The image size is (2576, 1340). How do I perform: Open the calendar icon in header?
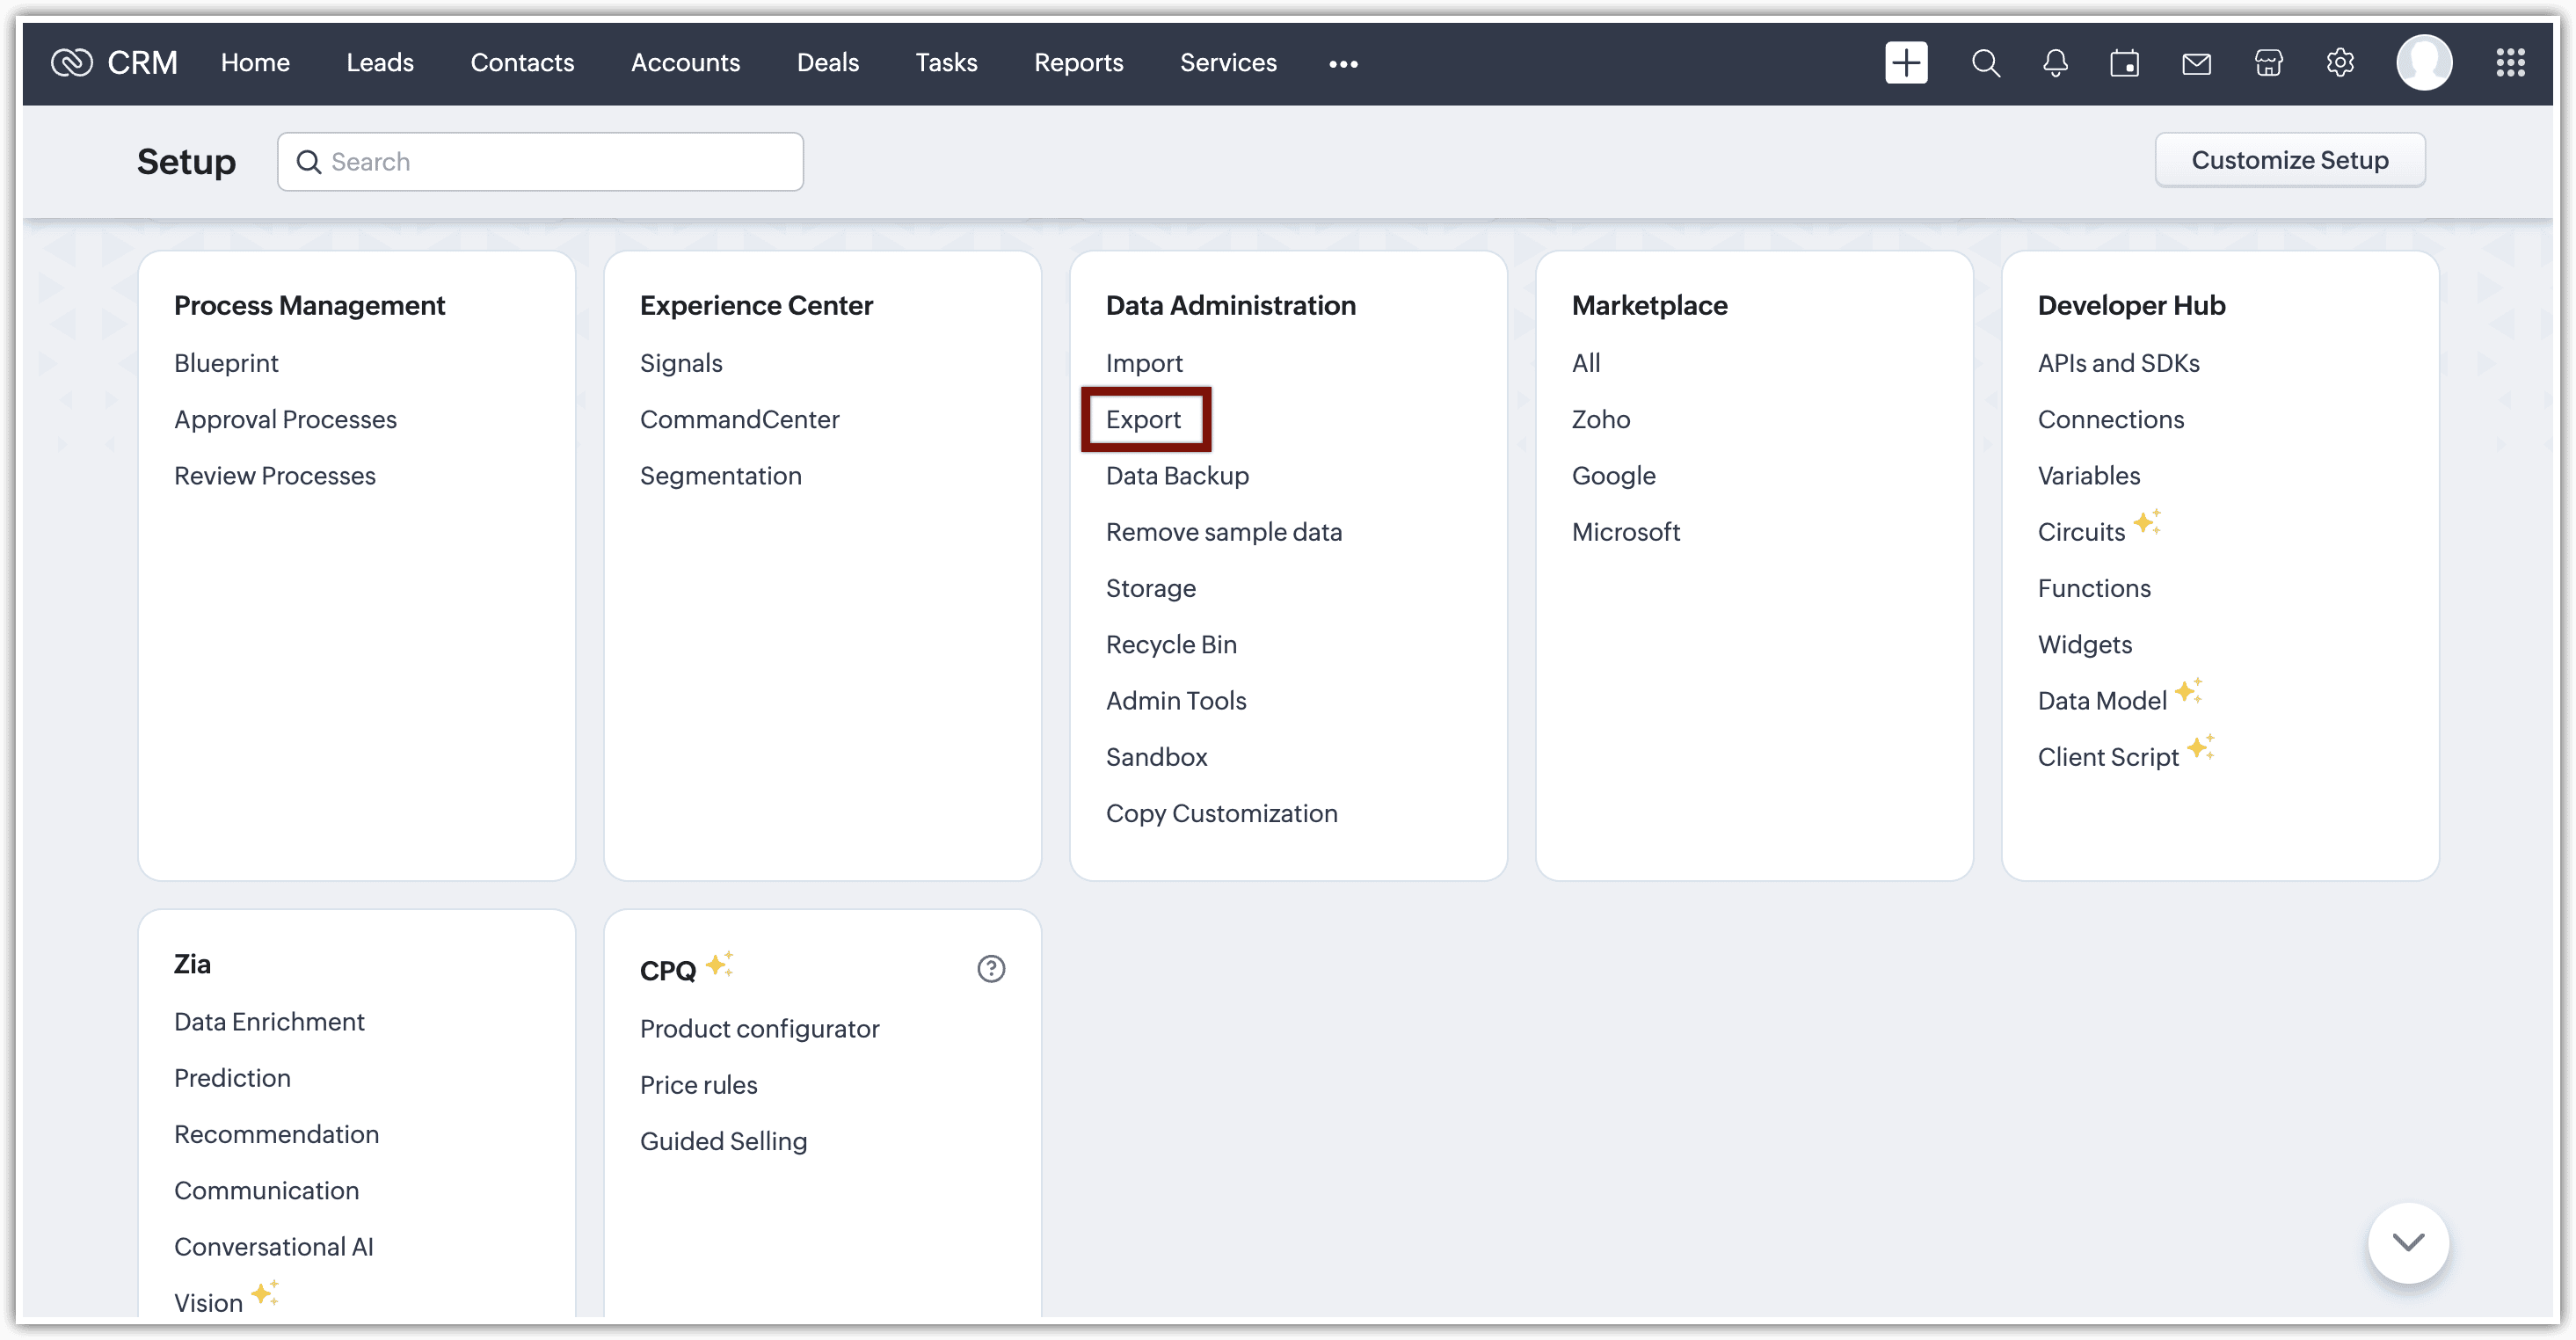click(2124, 63)
